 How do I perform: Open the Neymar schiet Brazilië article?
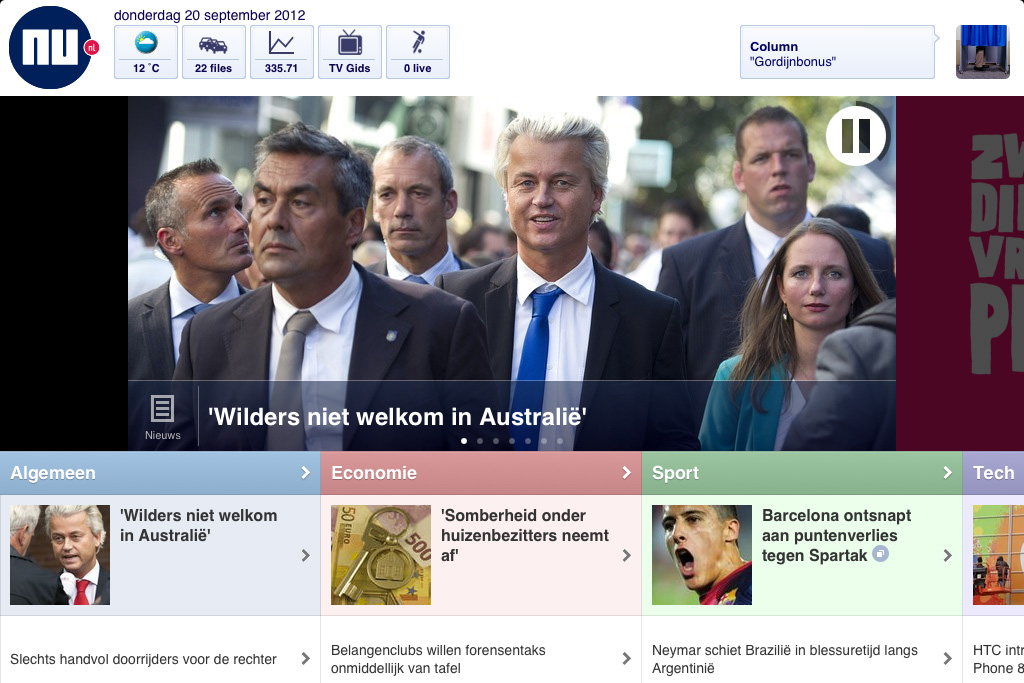click(x=785, y=659)
